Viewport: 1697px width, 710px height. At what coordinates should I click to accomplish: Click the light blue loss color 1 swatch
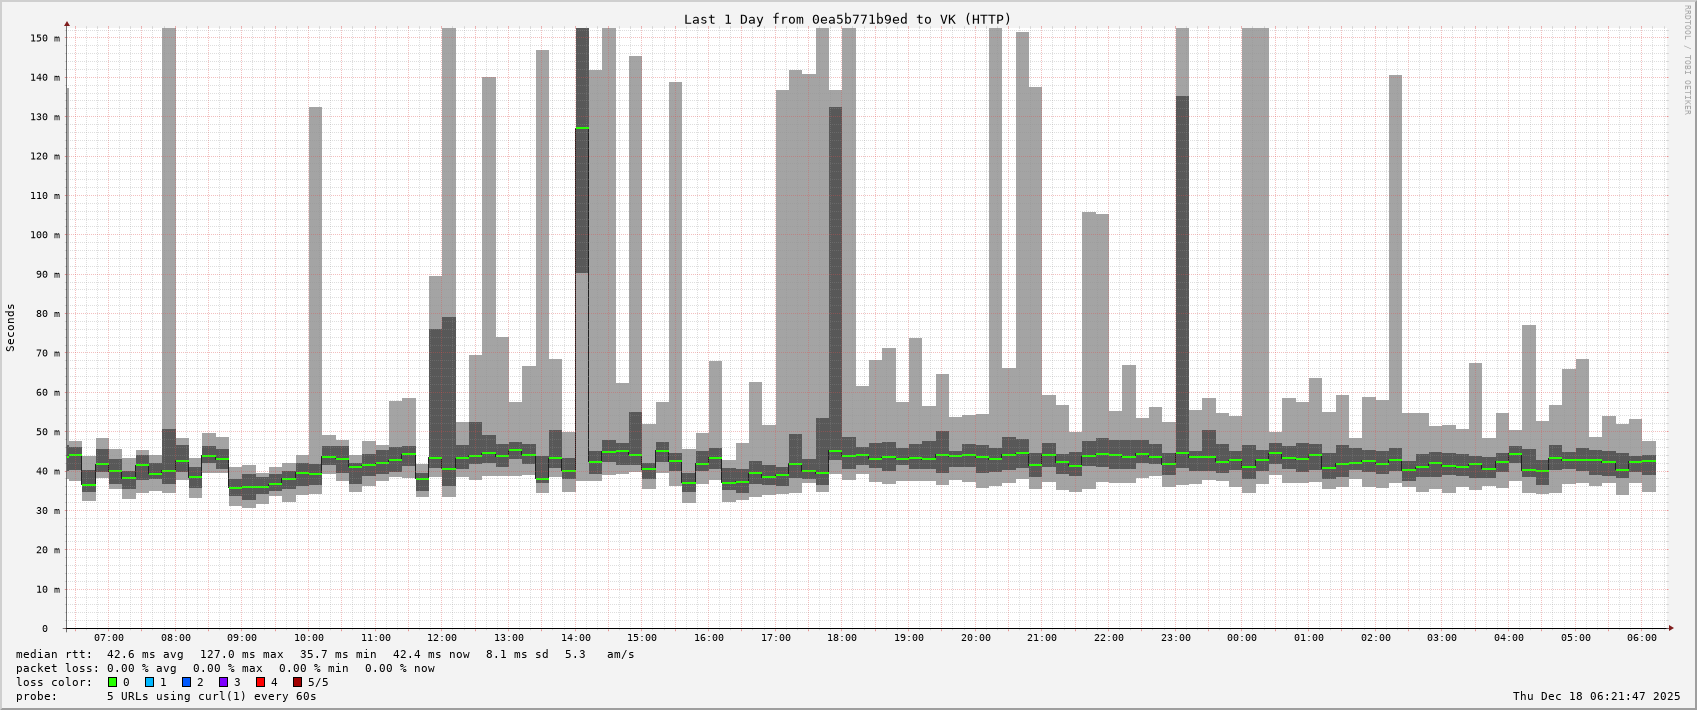(x=150, y=683)
